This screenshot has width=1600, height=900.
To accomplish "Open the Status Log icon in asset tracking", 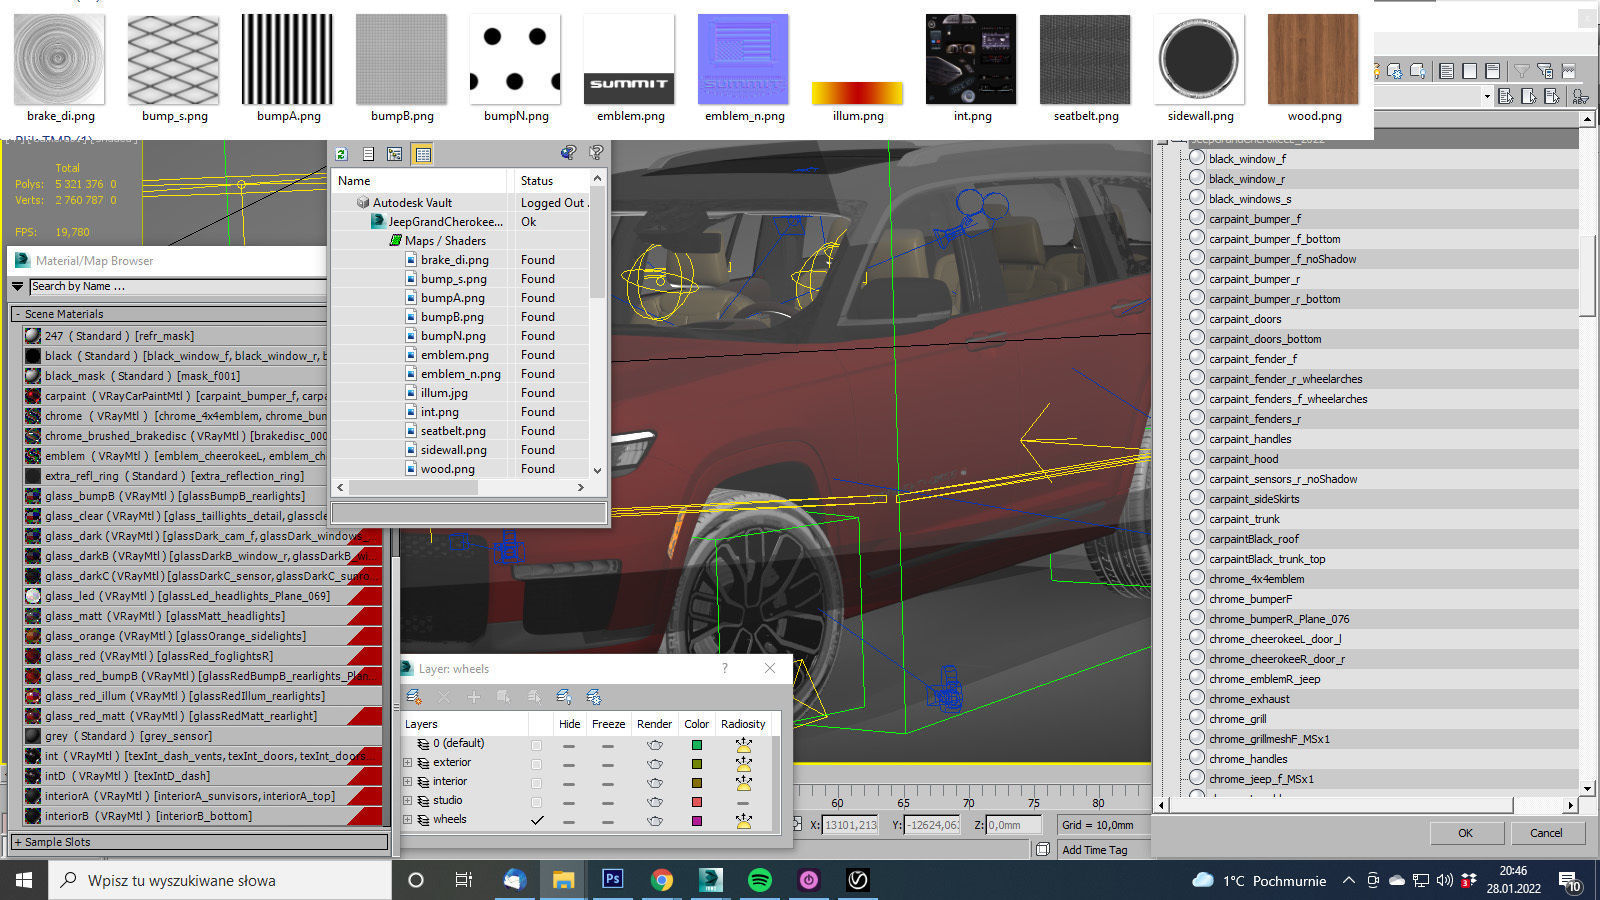I will [x=369, y=154].
